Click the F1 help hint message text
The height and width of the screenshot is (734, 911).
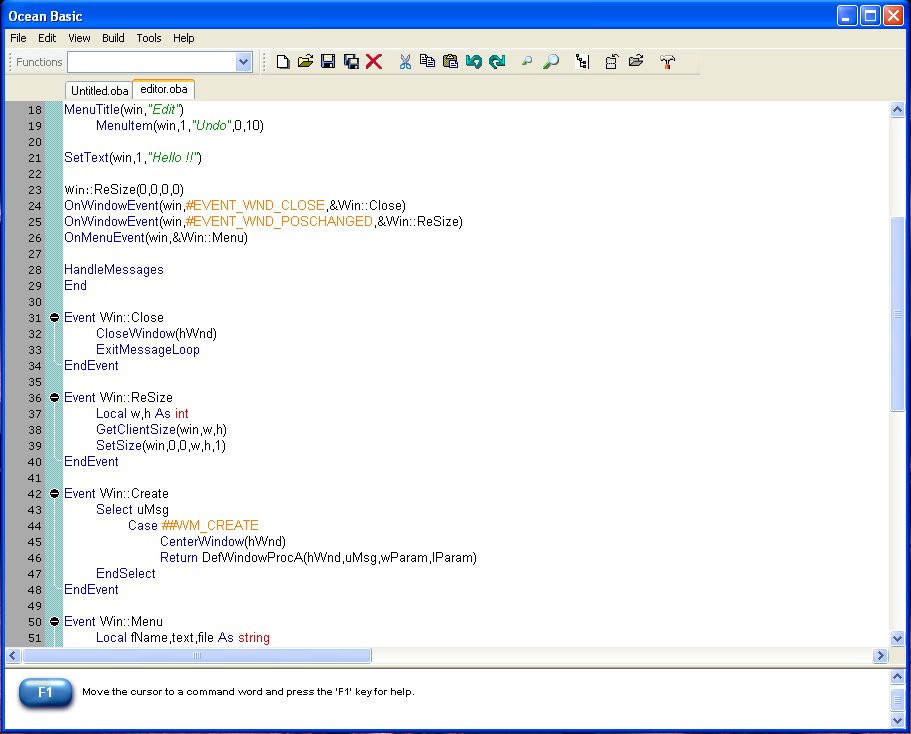tap(248, 692)
